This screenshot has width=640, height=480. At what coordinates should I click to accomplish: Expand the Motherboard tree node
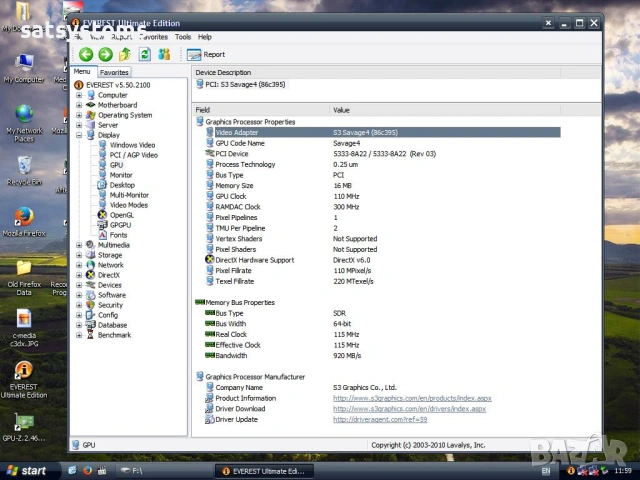79,105
